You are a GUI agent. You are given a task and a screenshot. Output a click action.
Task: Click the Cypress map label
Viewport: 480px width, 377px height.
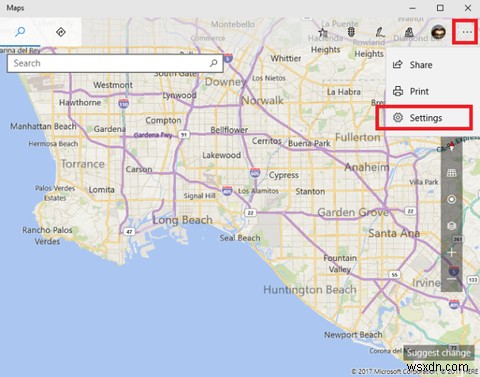pos(284,175)
